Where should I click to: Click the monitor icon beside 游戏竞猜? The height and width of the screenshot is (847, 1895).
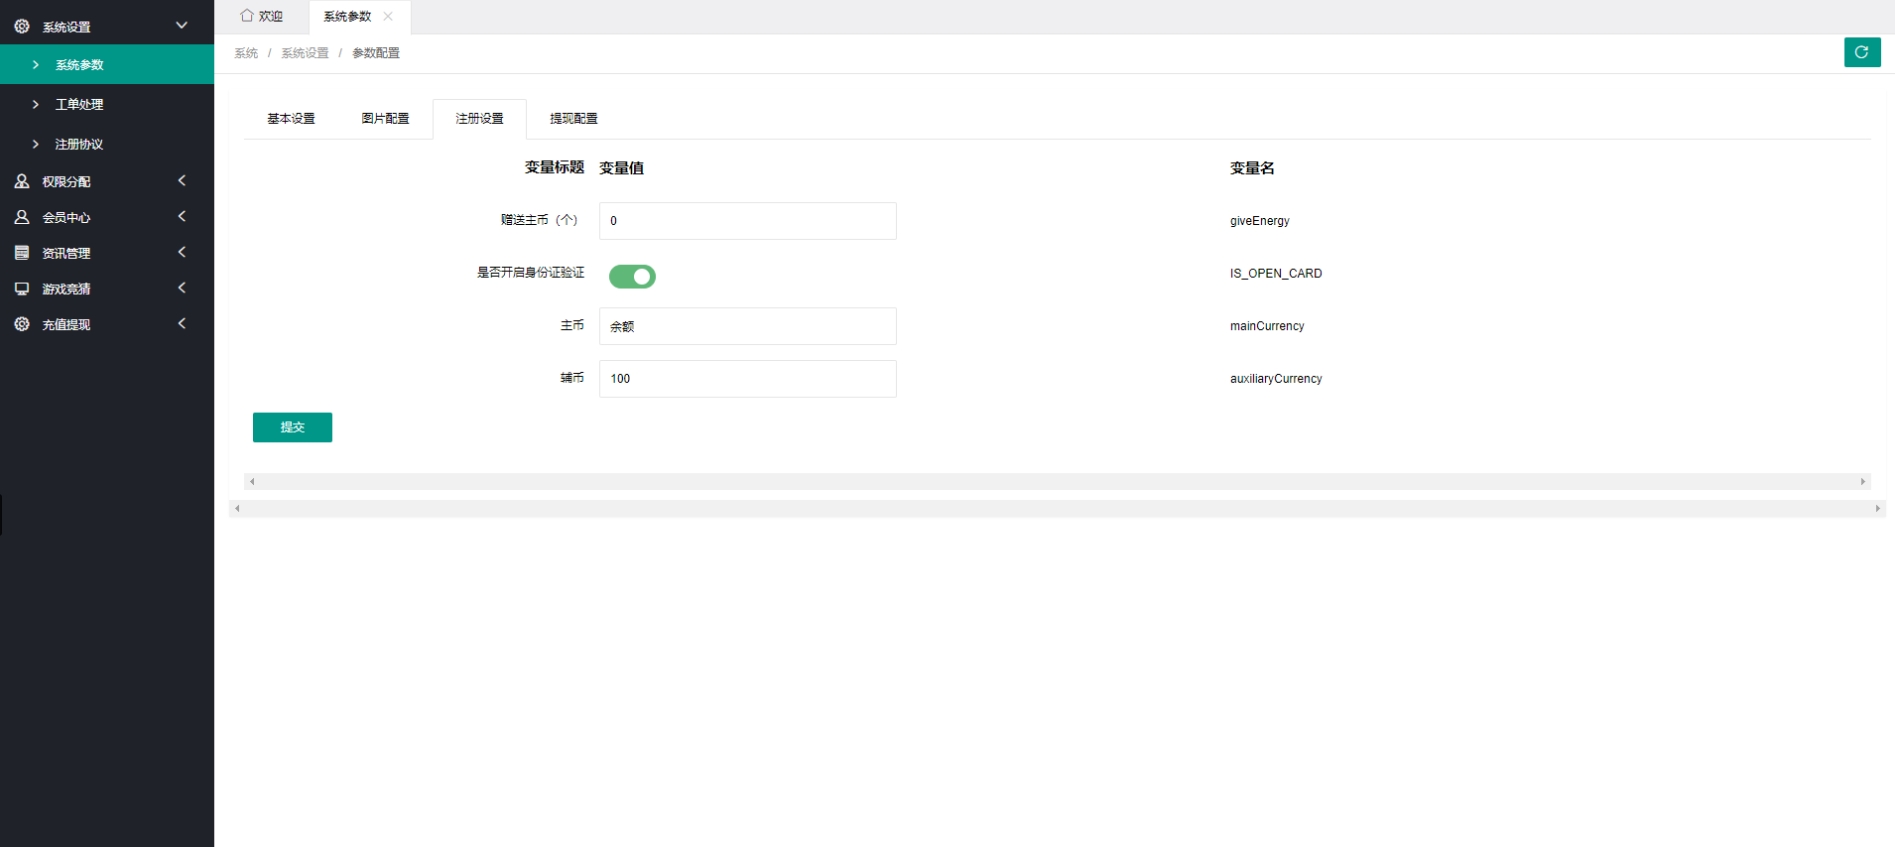point(22,289)
